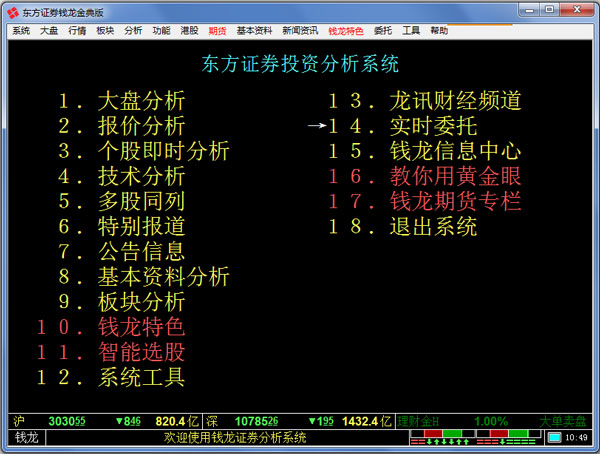Screen dimensions: 600x454
Task: Open the red 钱龙特色 menu
Action: pyautogui.click(x=346, y=31)
